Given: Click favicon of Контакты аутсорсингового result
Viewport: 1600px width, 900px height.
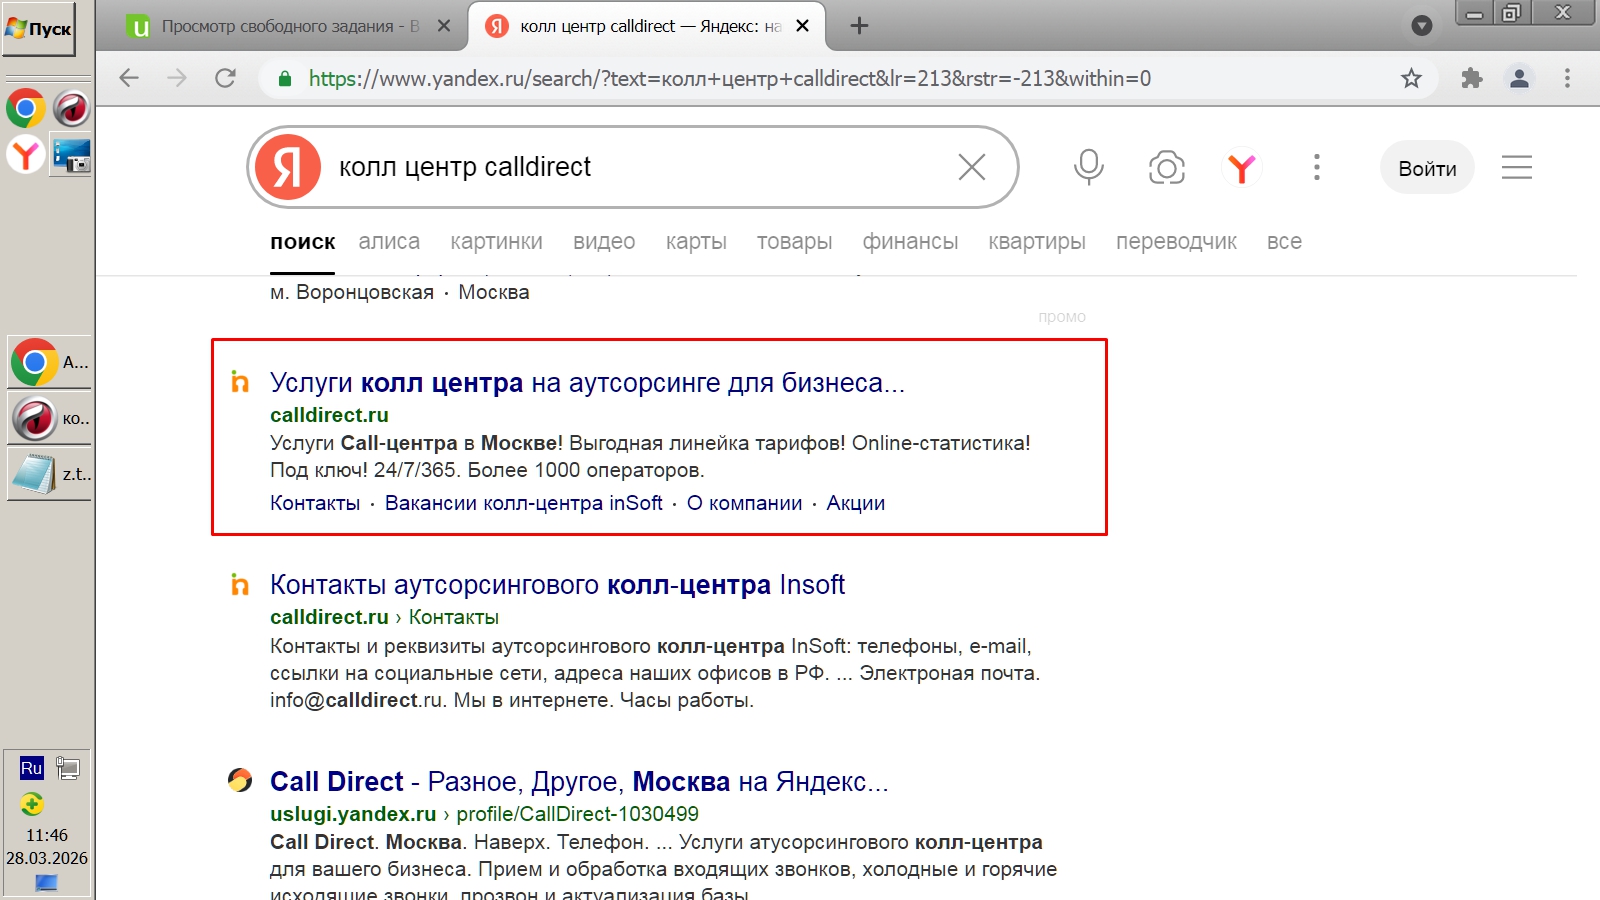Looking at the screenshot, I should tap(240, 584).
